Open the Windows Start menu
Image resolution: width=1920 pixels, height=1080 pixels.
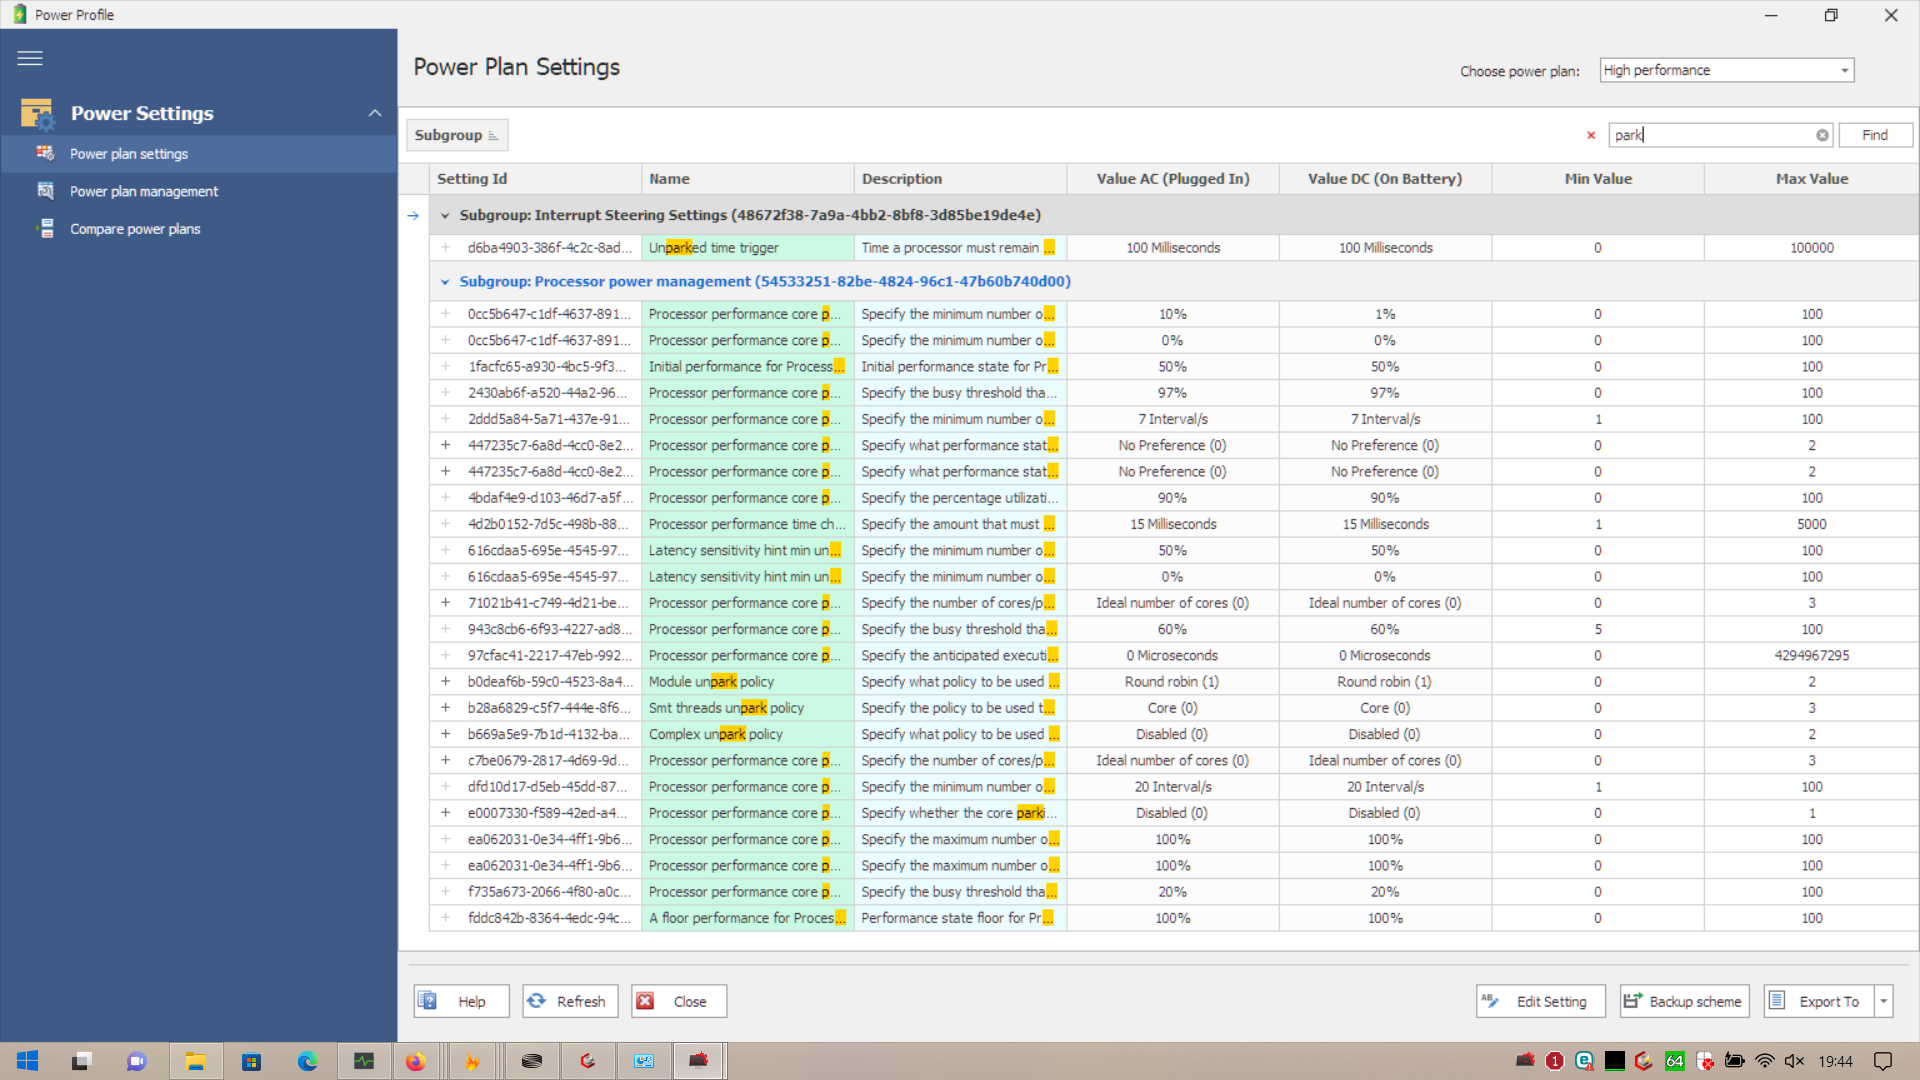point(27,1061)
